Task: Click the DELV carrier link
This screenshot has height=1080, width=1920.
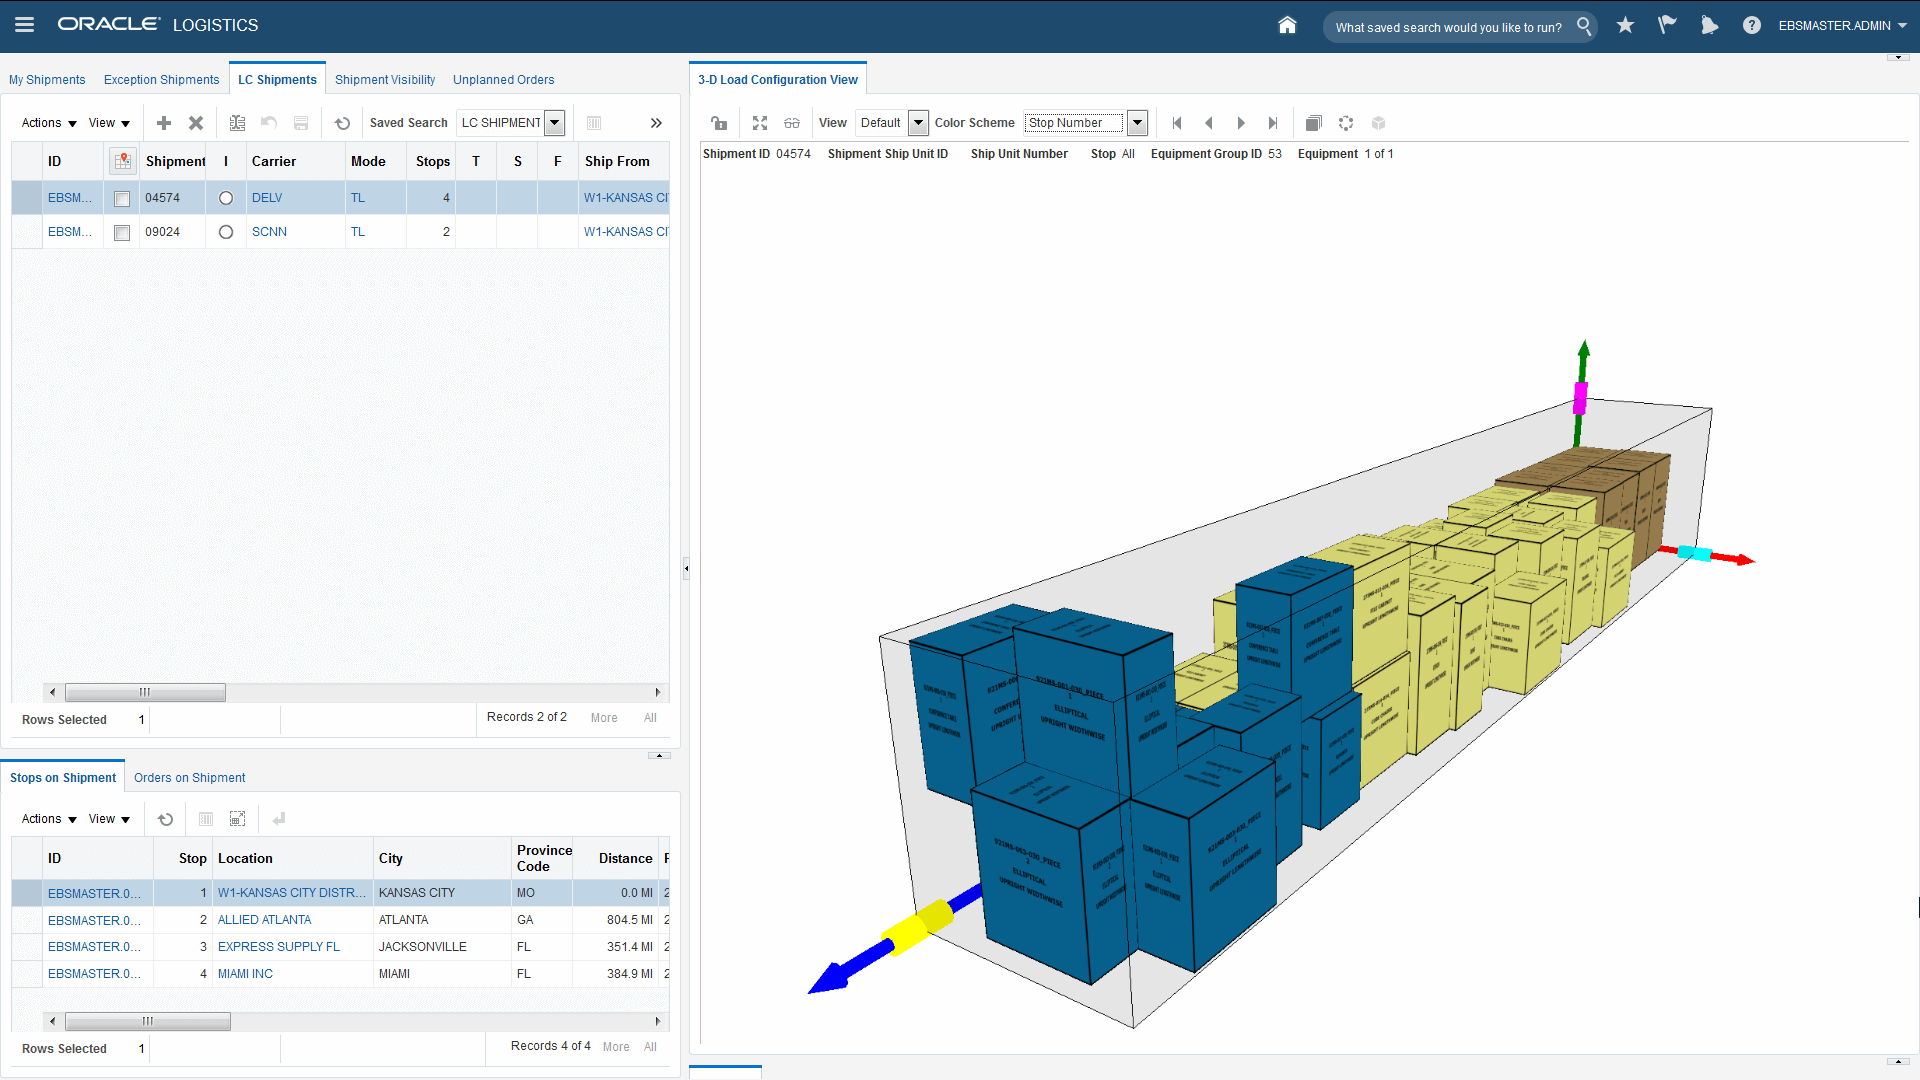Action: tap(267, 198)
